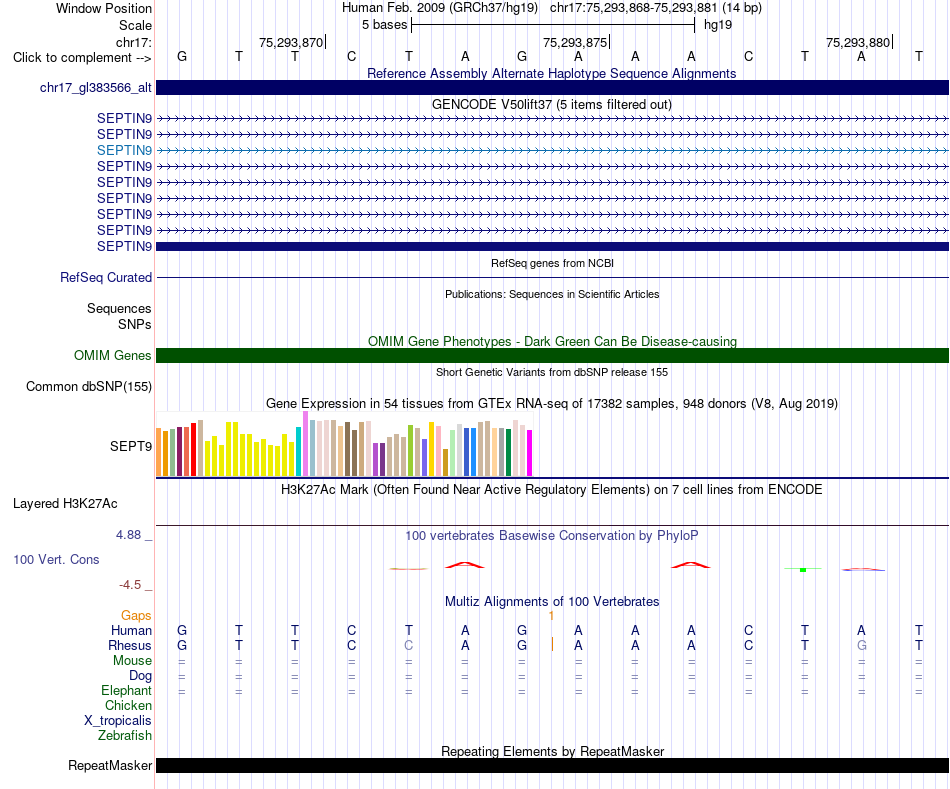Select the Human species label in Multiz
The height and width of the screenshot is (789, 950).
131,631
